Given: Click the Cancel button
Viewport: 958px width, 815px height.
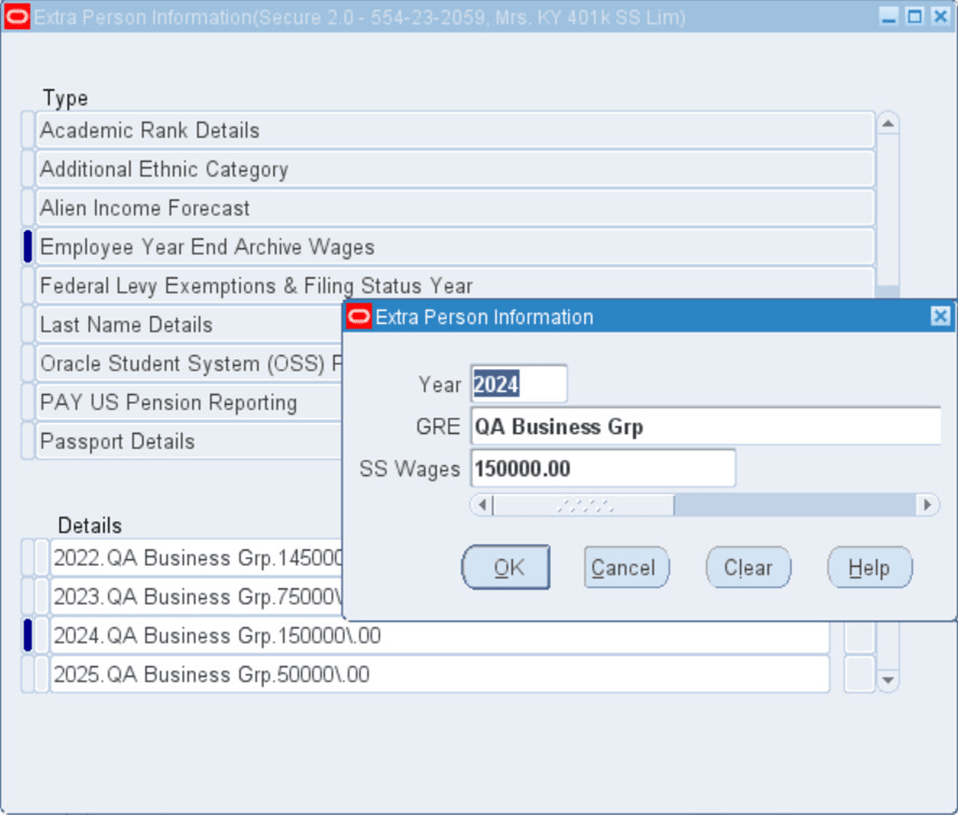Looking at the screenshot, I should click(x=626, y=568).
